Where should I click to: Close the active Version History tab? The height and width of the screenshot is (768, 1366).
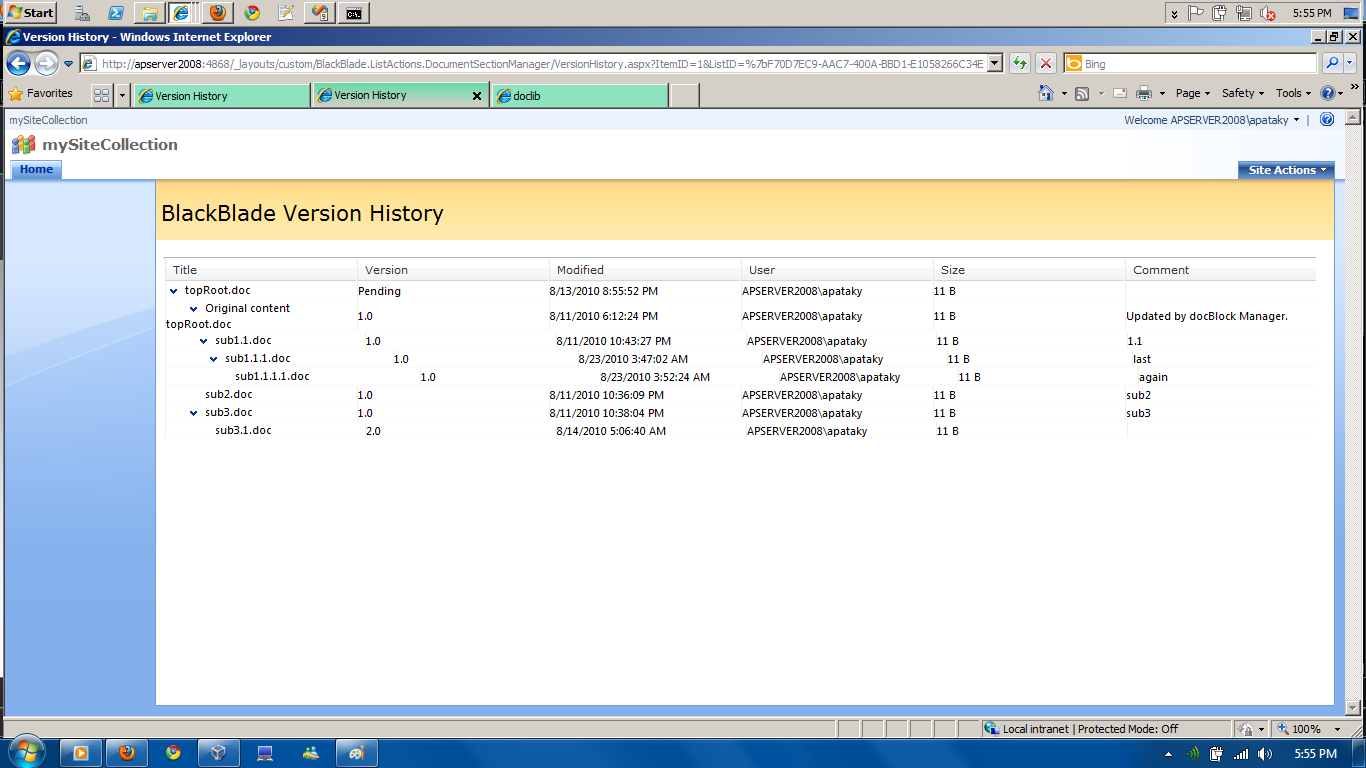click(476, 96)
